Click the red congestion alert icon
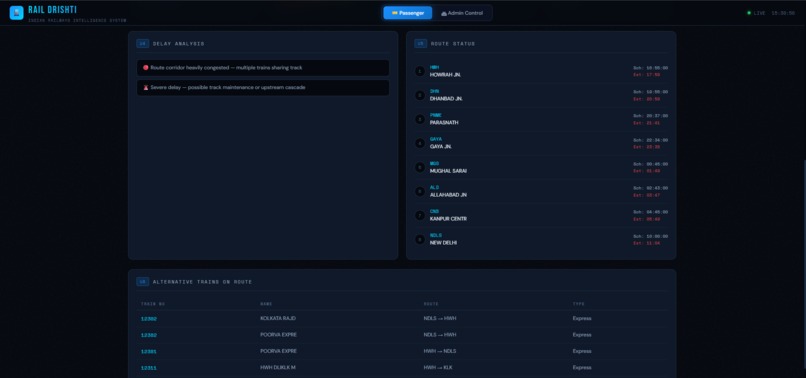 pyautogui.click(x=146, y=67)
